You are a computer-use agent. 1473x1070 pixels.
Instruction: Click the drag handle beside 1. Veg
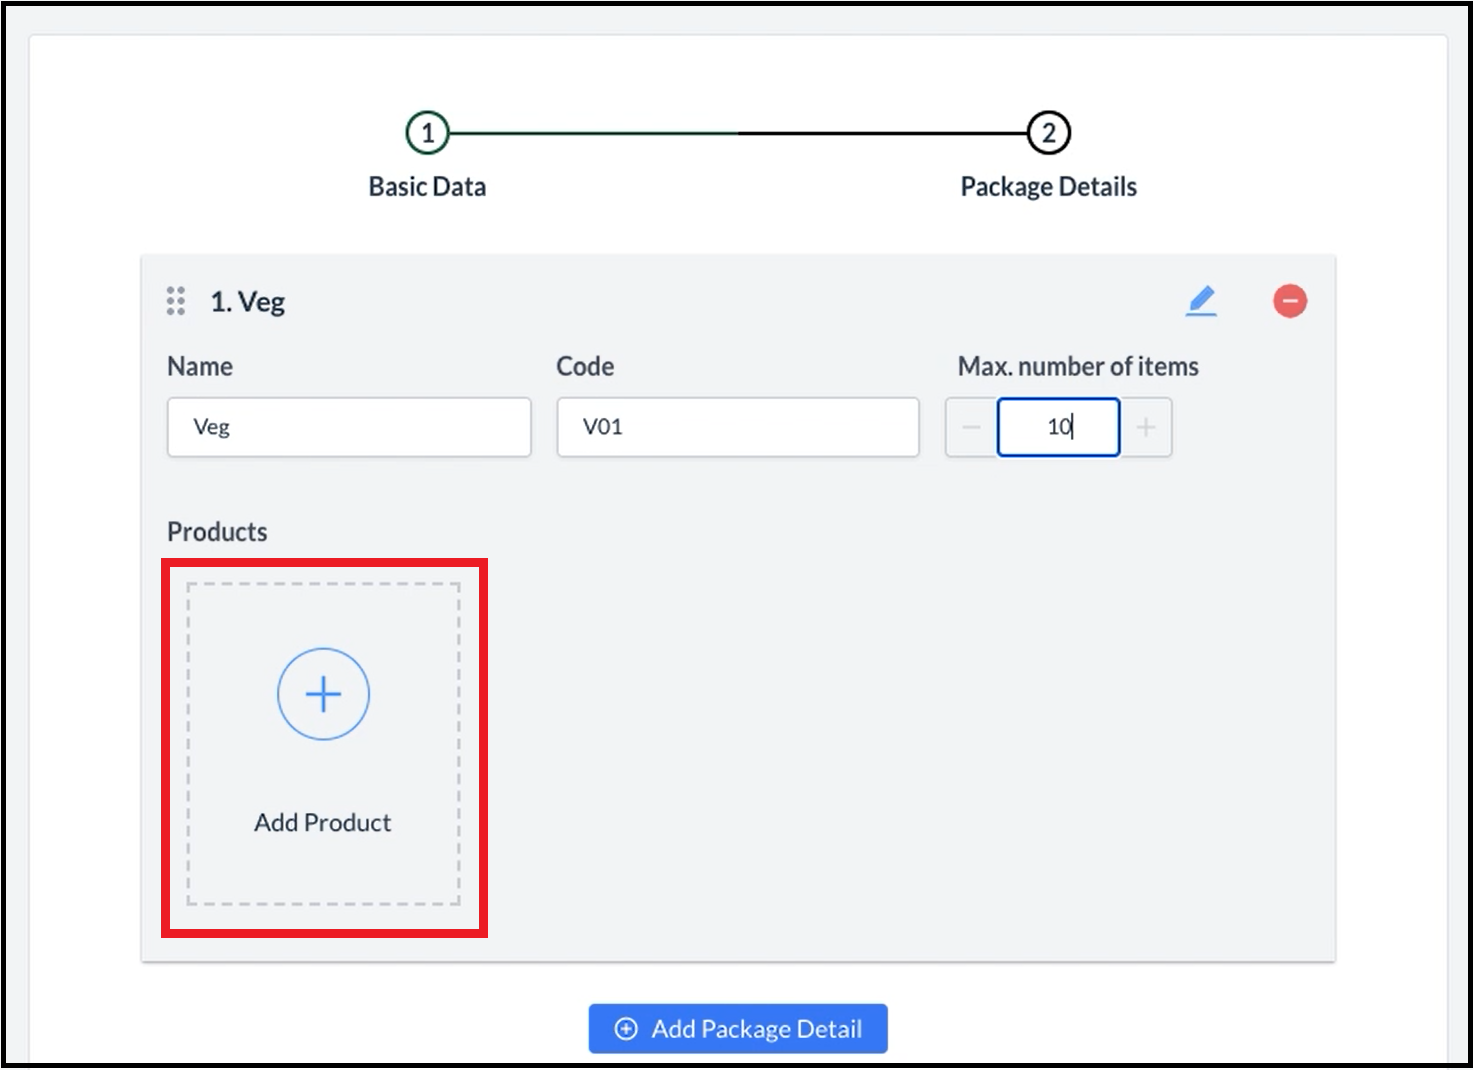pyautogui.click(x=176, y=301)
